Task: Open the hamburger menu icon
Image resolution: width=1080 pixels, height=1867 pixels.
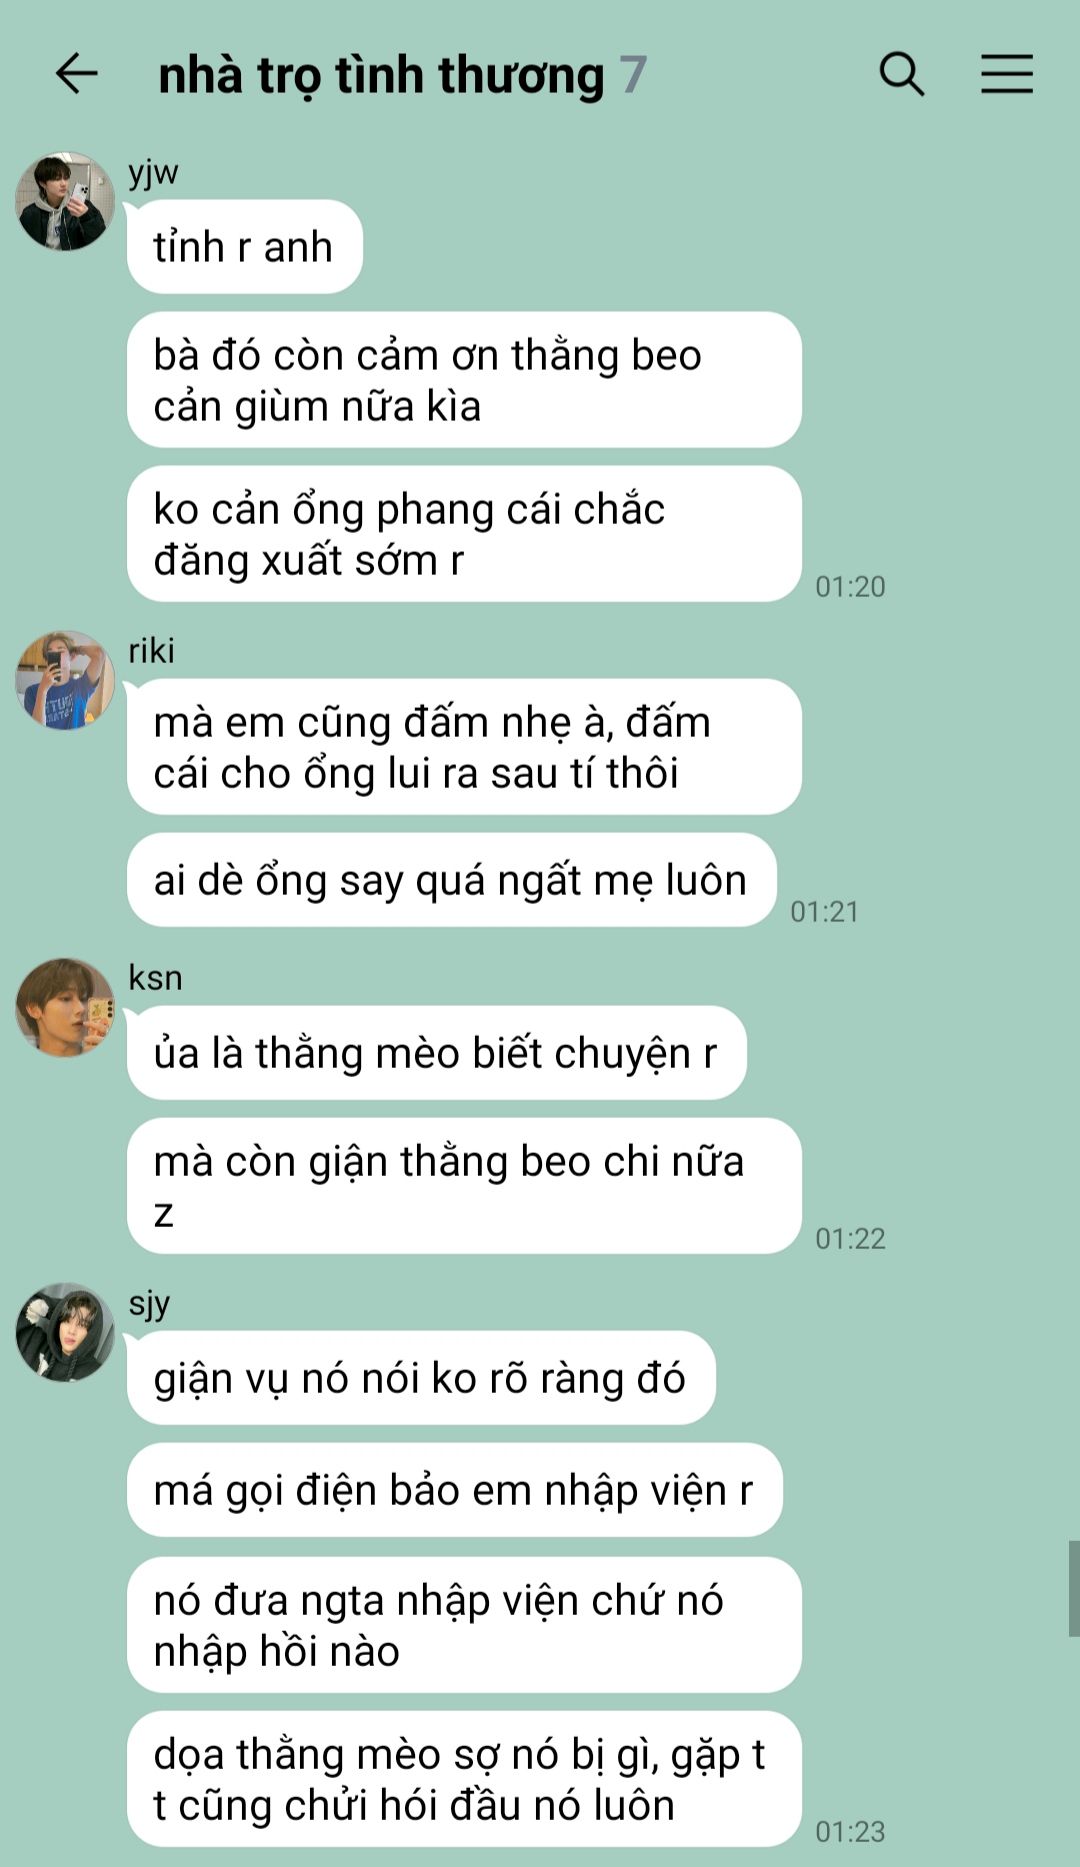Action: click(1006, 74)
